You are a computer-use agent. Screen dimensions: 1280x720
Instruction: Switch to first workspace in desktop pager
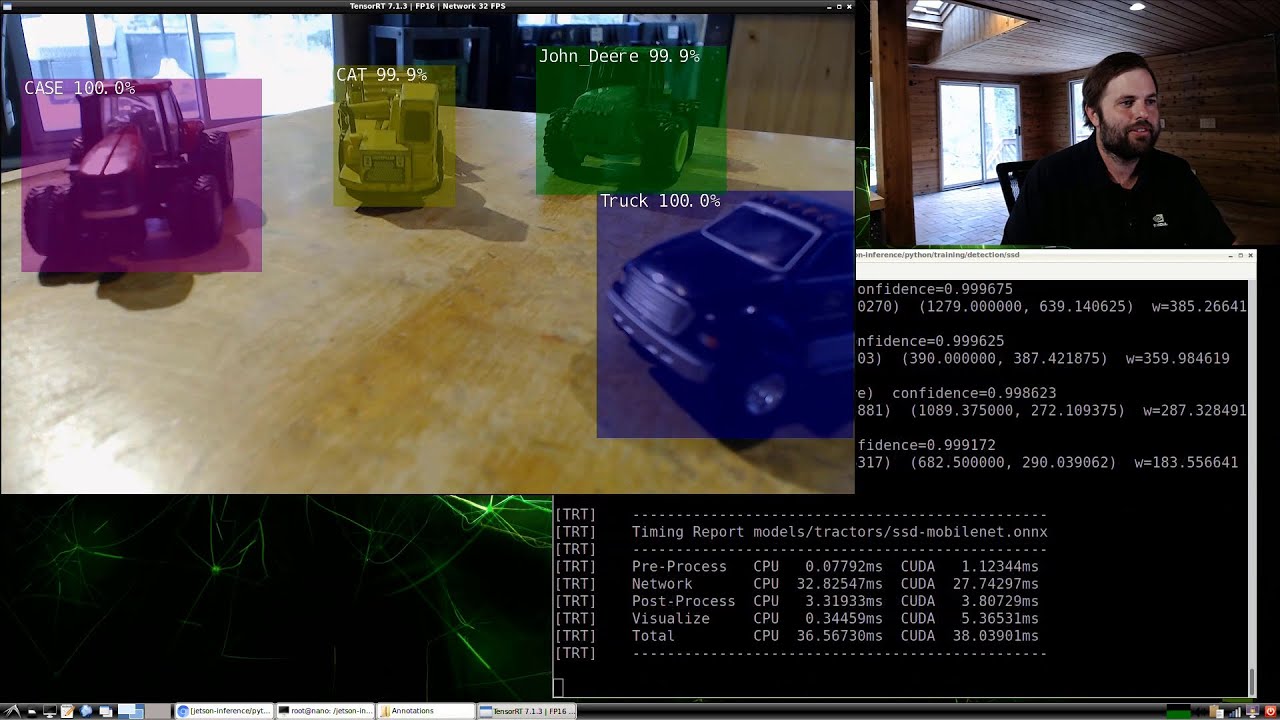click(131, 711)
